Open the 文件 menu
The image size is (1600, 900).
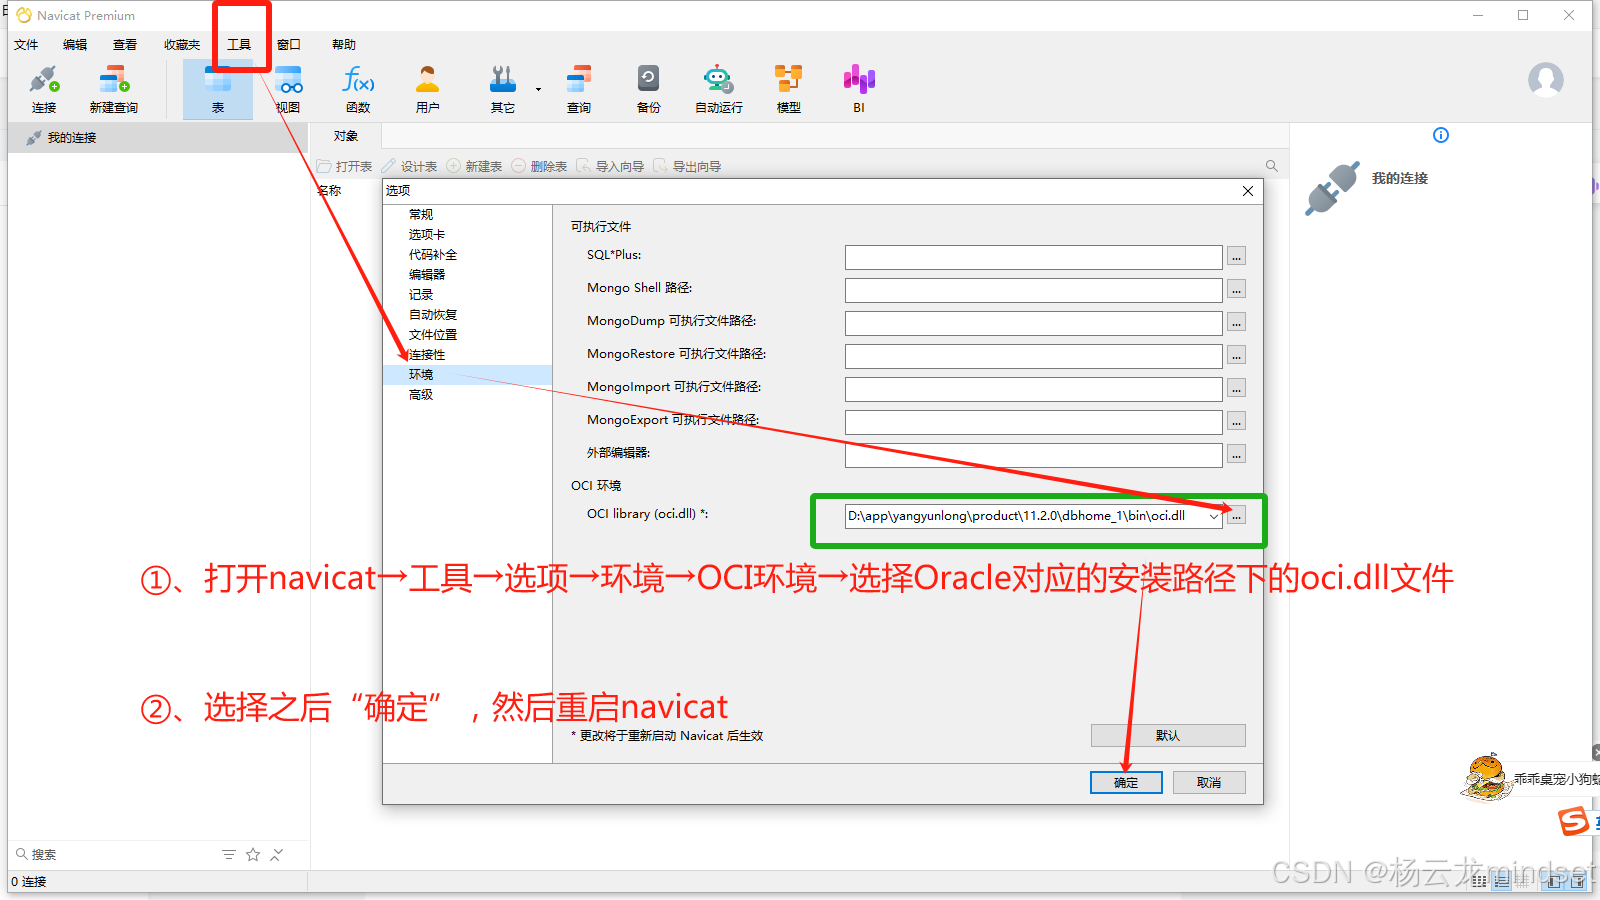[26, 44]
